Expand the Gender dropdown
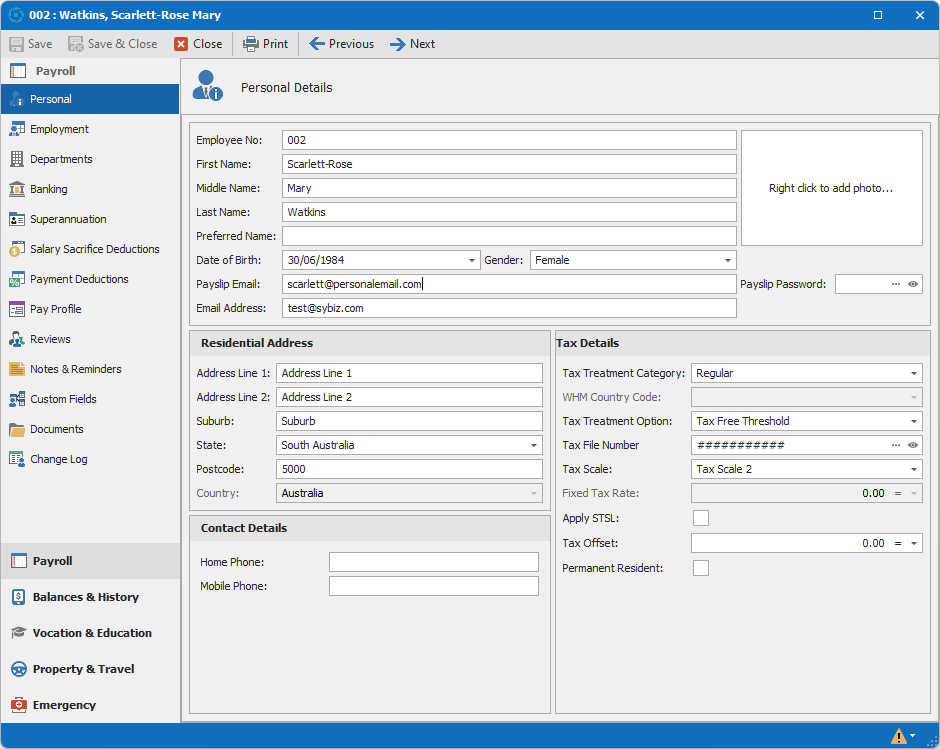This screenshot has height=749, width=940. [728, 260]
